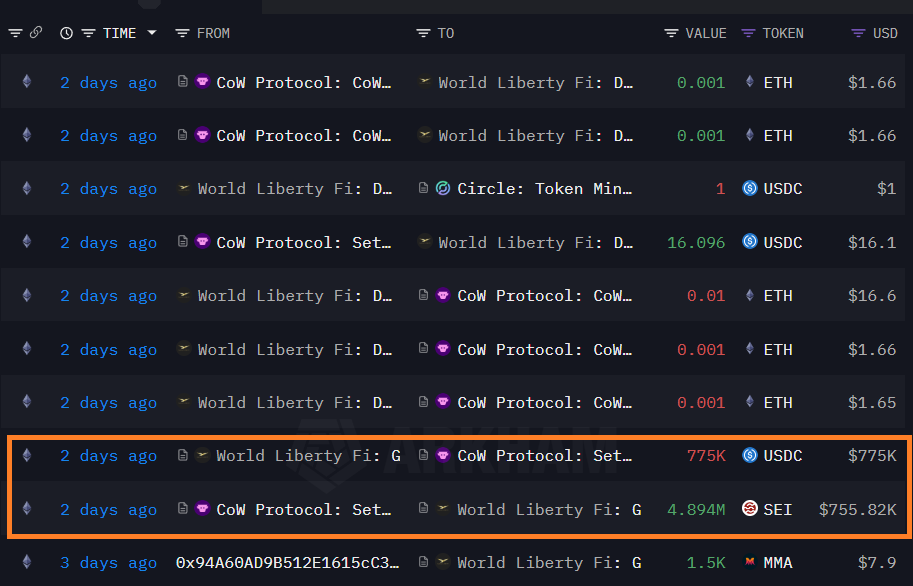Click the link chain icon in header
Screen dimensions: 913x586
pyautogui.click(x=36, y=33)
